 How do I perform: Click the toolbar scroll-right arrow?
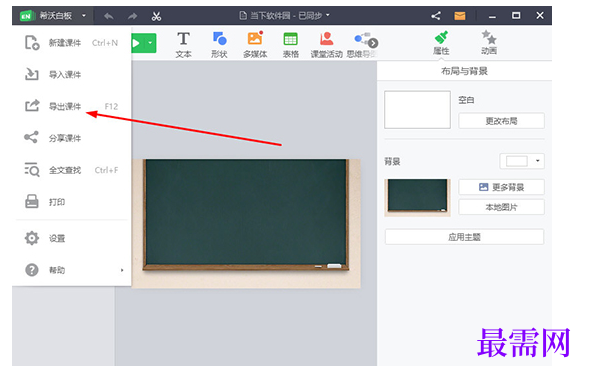(x=373, y=43)
